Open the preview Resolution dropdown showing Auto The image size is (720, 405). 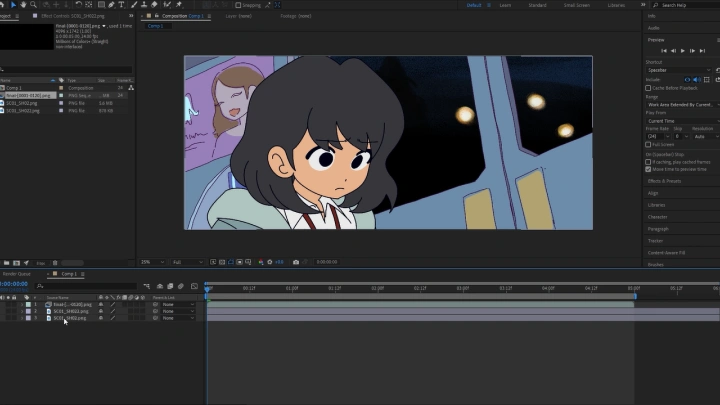pos(706,137)
